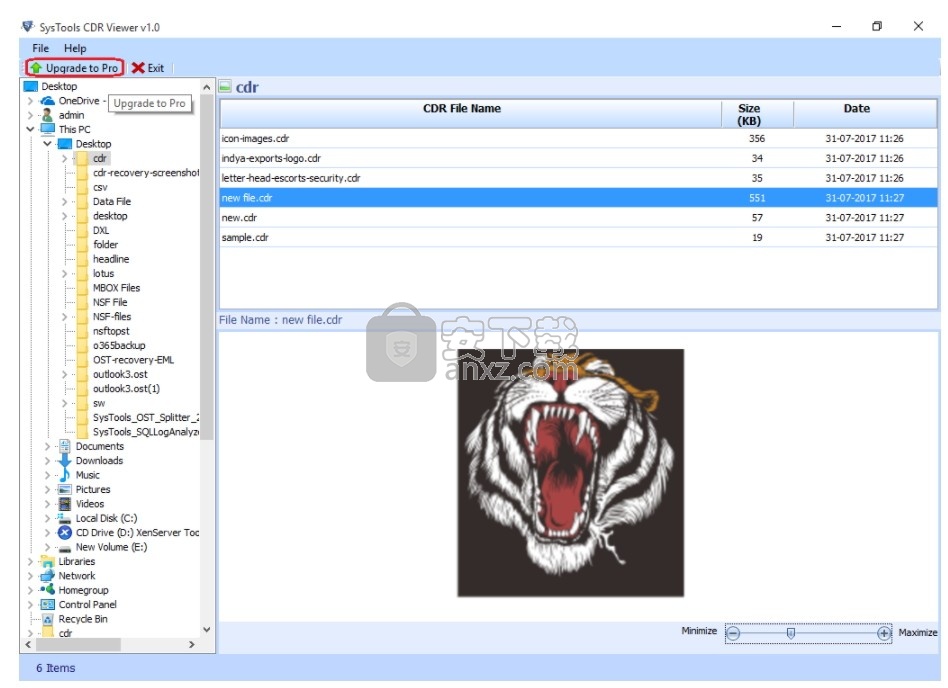Select the nsftopst folder
This screenshot has height=688, width=948.
(x=111, y=331)
